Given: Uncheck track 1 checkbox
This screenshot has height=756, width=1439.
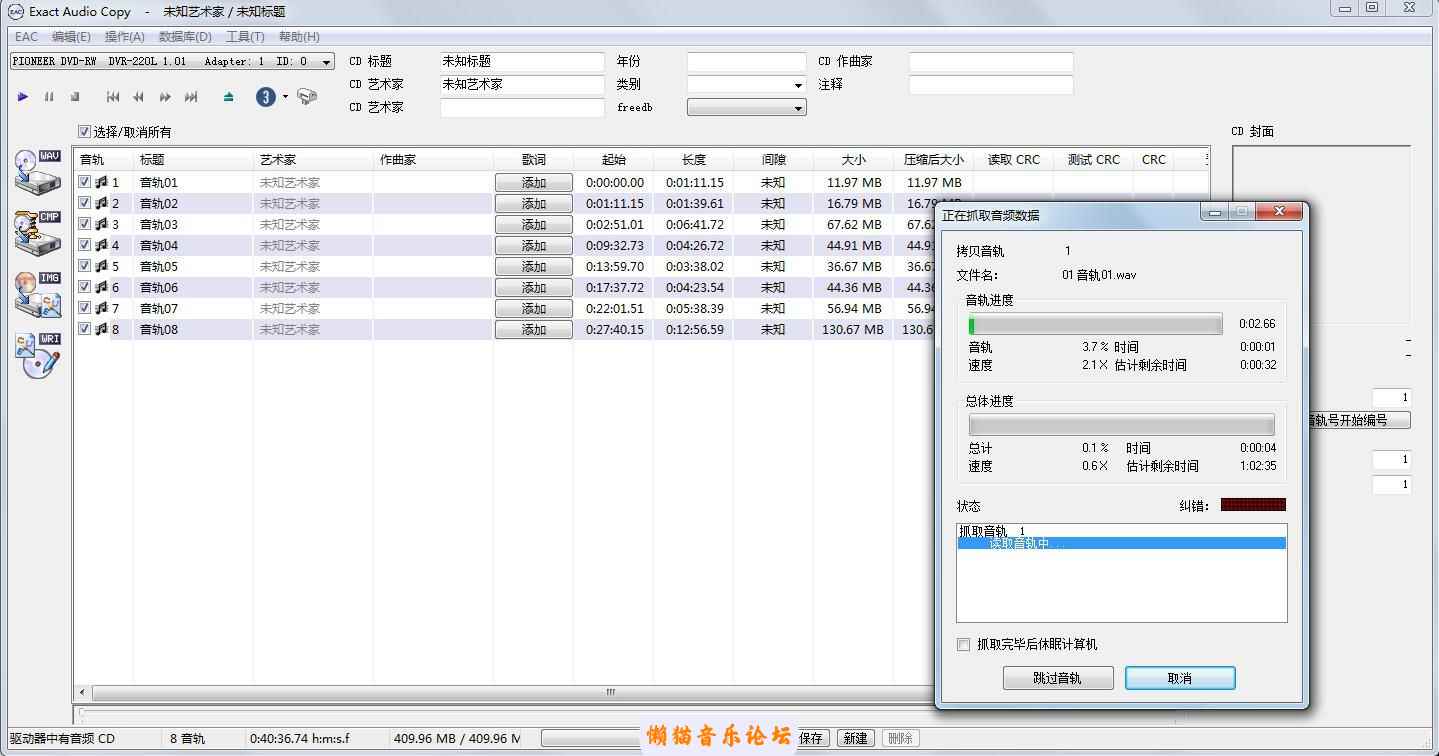Looking at the screenshot, I should (x=85, y=182).
